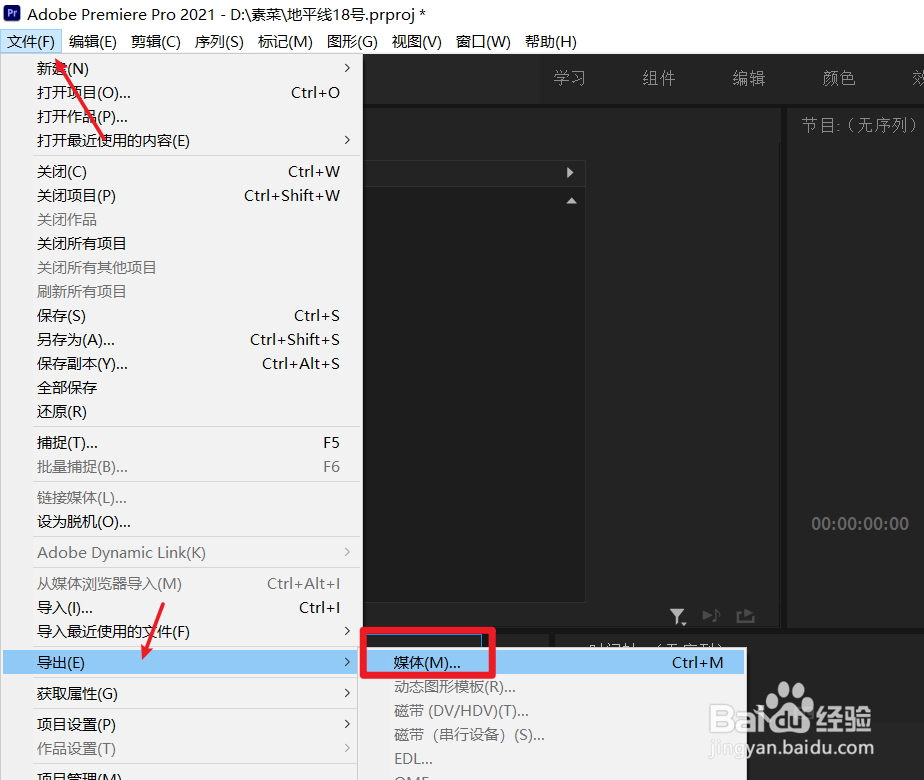Choose 磁带（串行设备）(S)... export option
924x780 pixels.
pos(554,735)
